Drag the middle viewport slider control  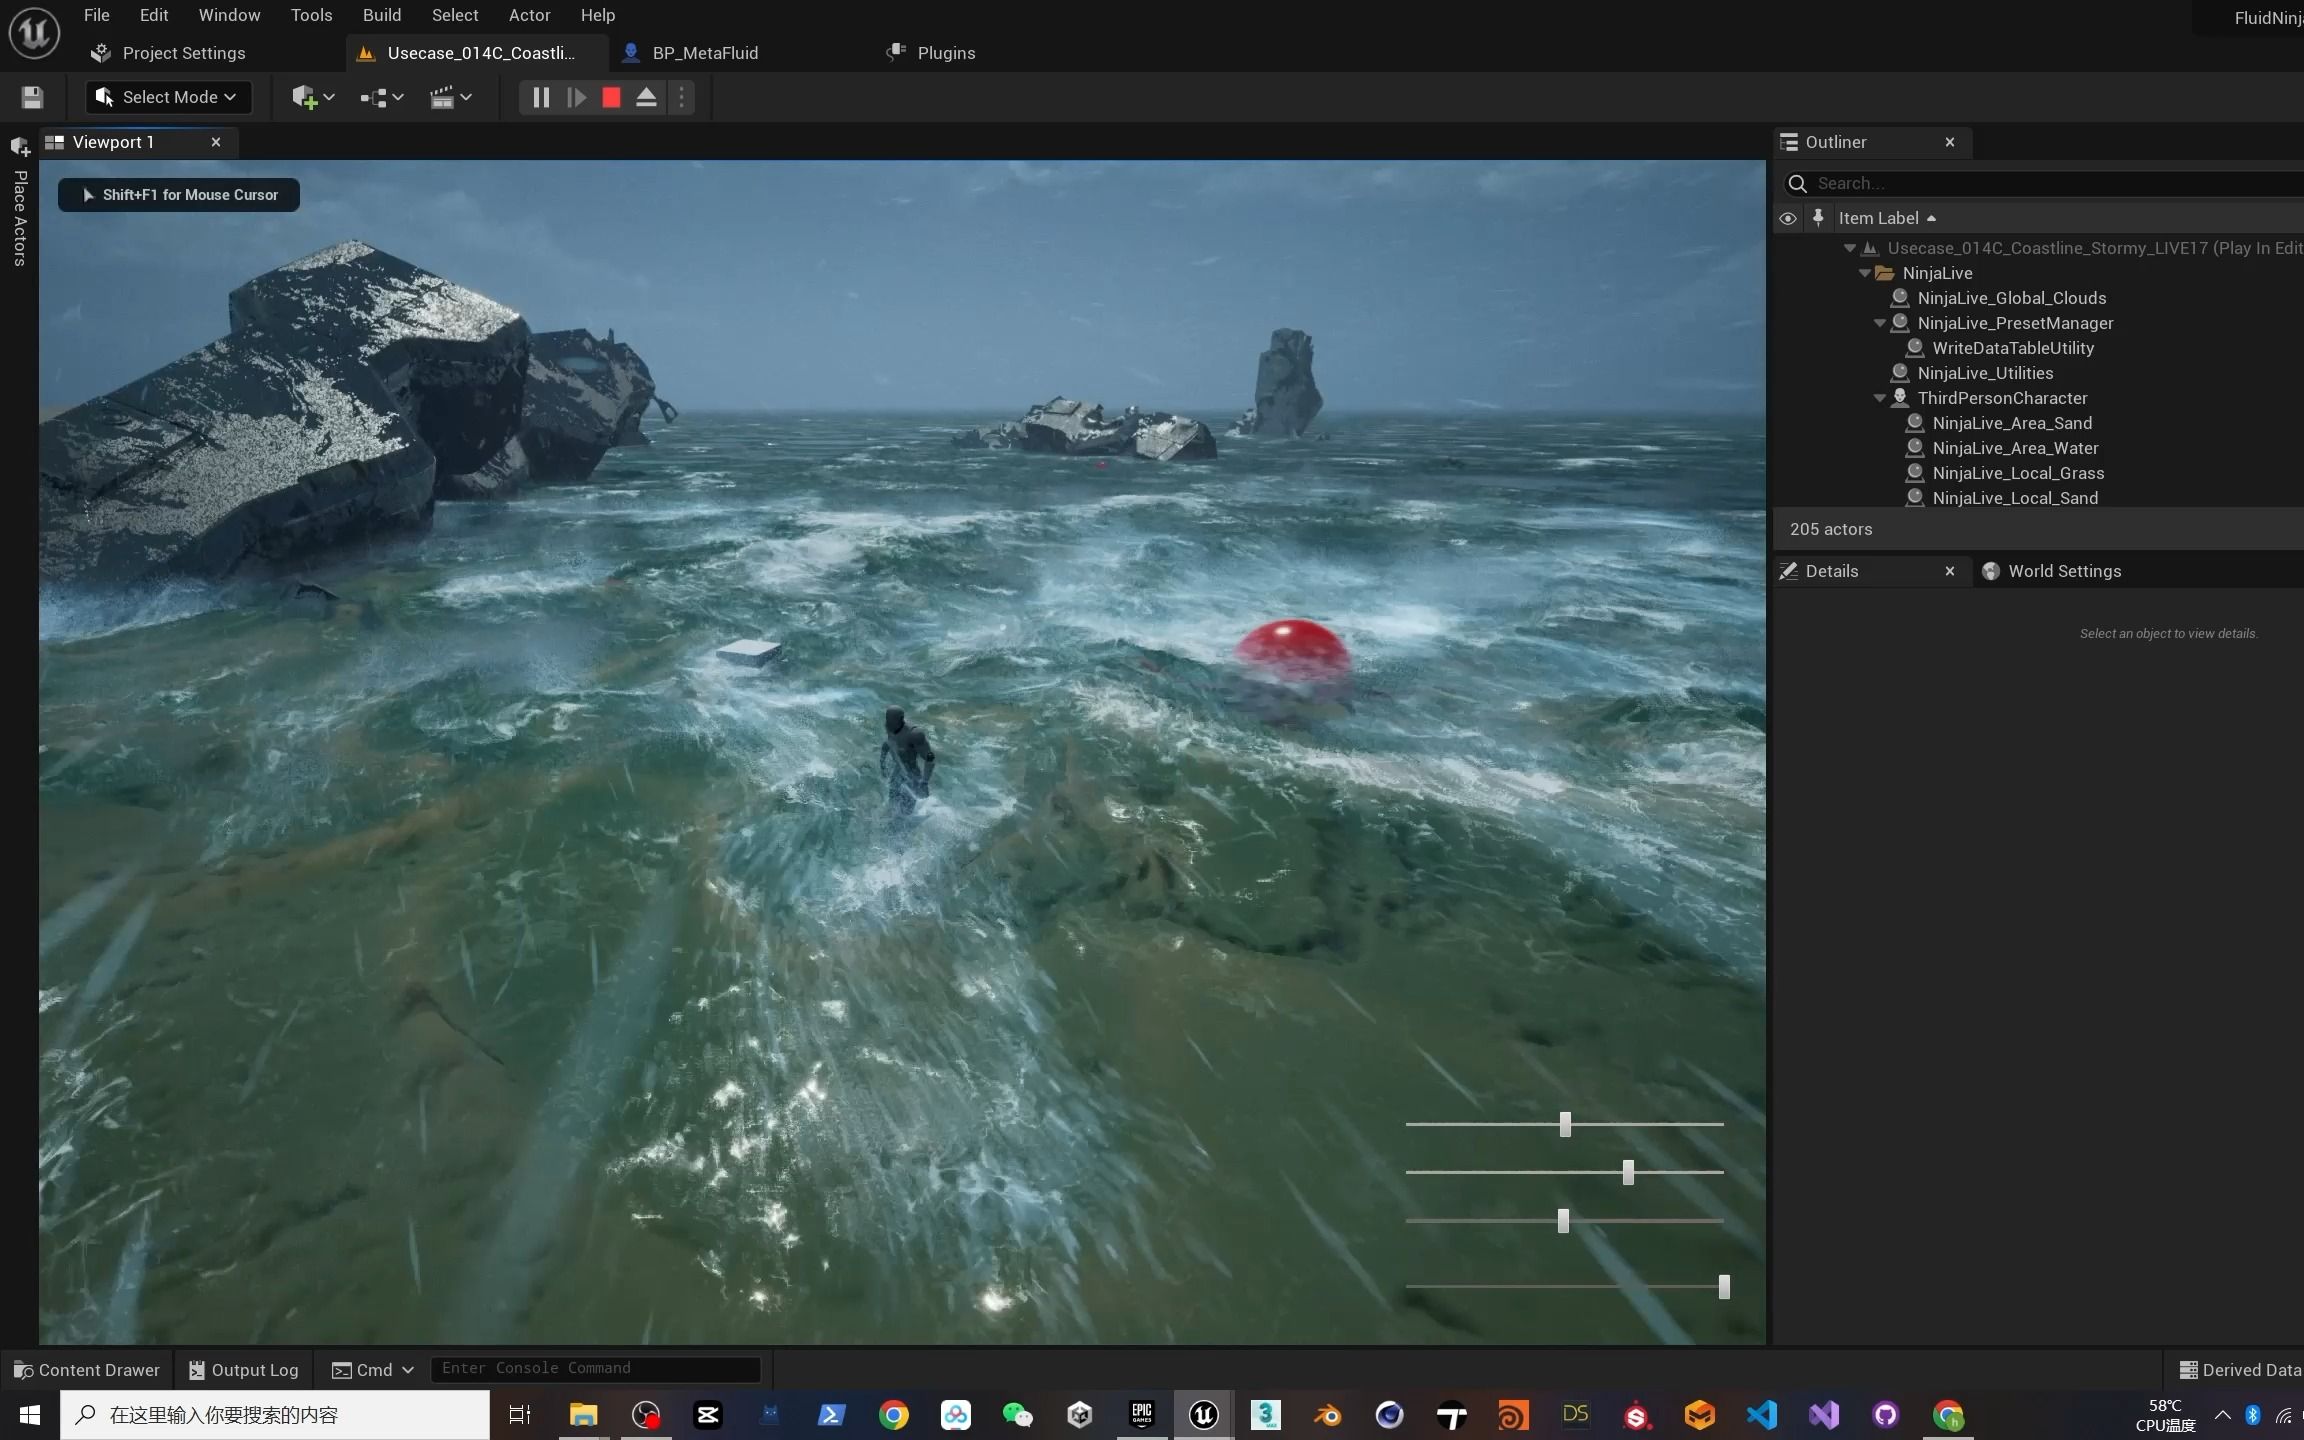coord(1627,1173)
